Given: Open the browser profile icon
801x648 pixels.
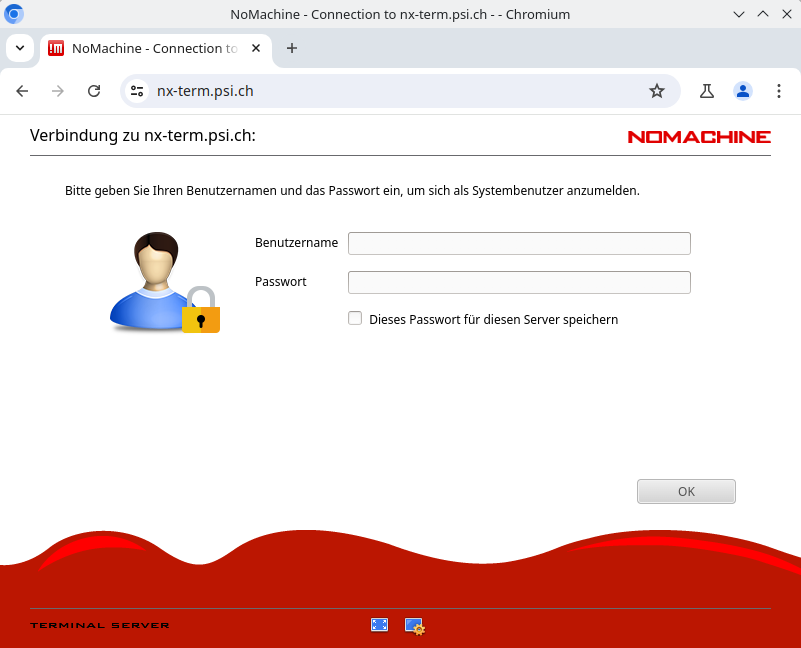Looking at the screenshot, I should [x=743, y=91].
